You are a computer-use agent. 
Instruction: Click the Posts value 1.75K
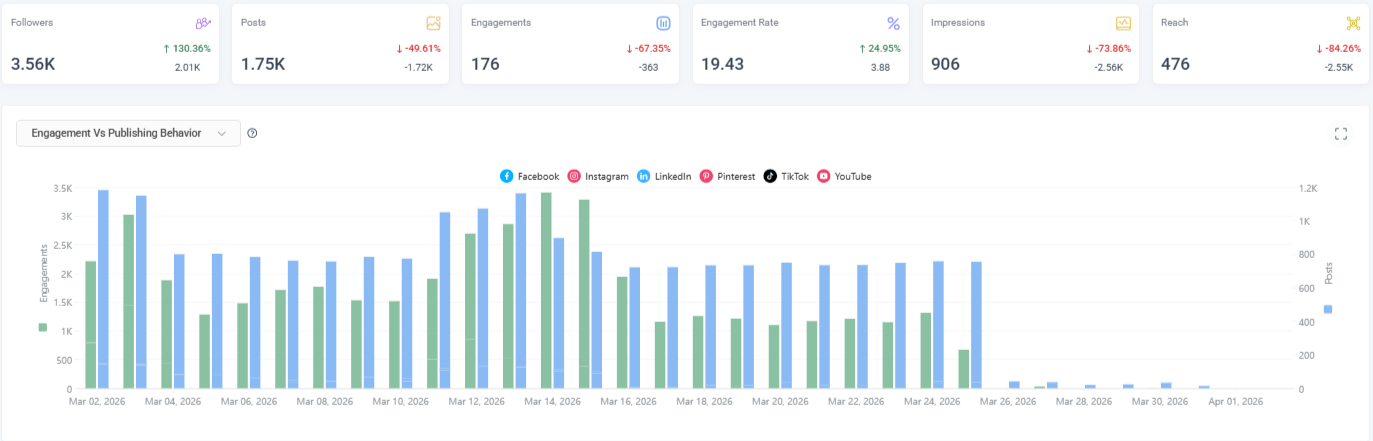point(263,64)
